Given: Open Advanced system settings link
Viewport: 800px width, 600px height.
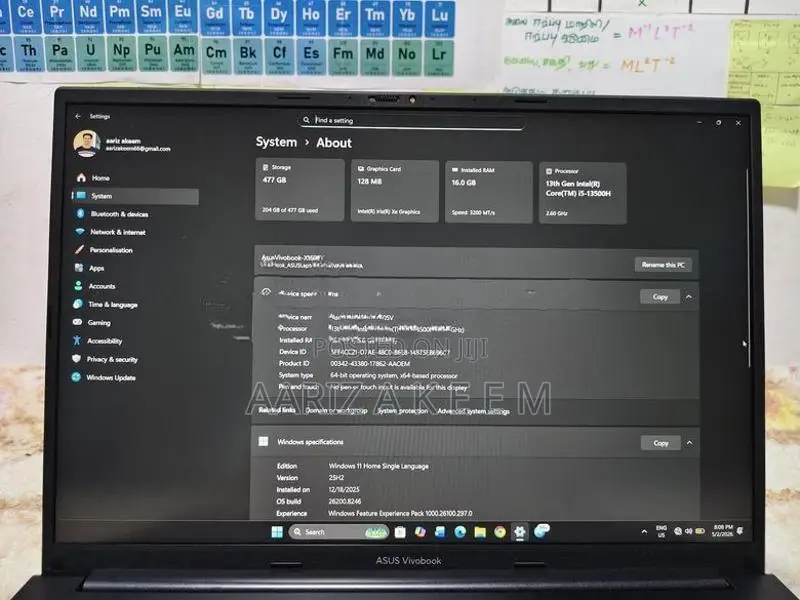Looking at the screenshot, I should (473, 411).
